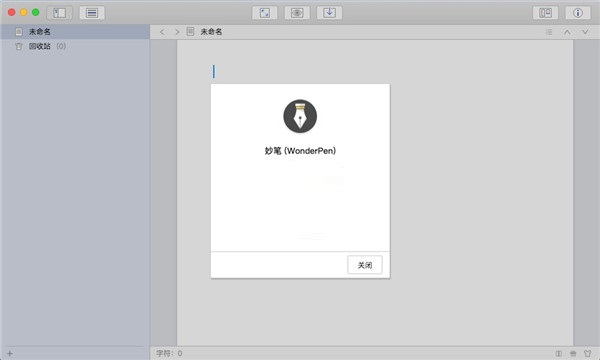Click the 未命名 title in header bar
The image size is (600, 360).
tap(211, 32)
